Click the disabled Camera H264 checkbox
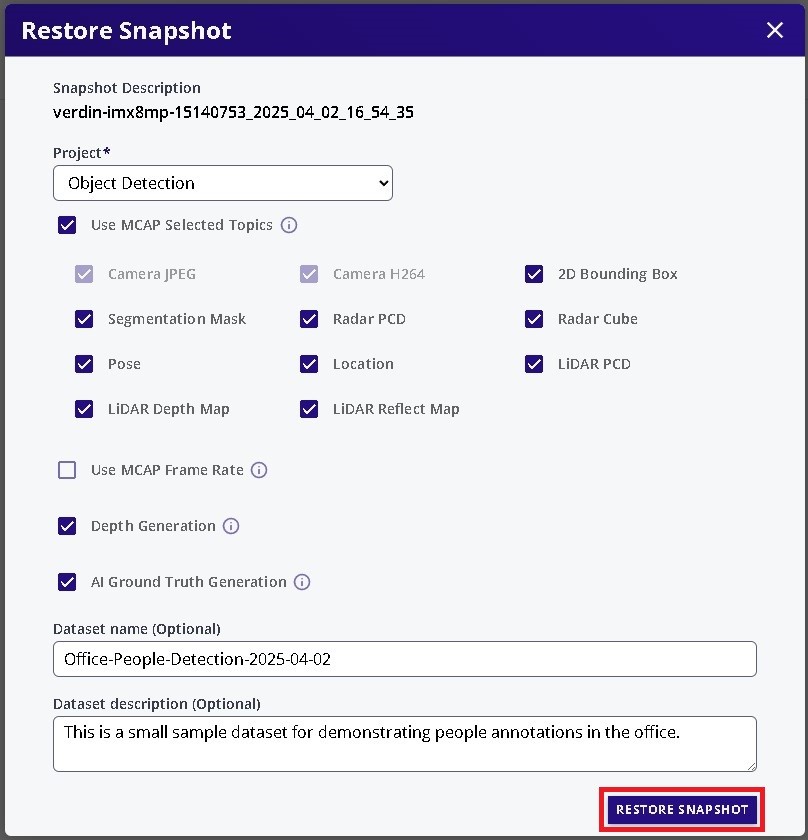This screenshot has width=808, height=840. (309, 274)
